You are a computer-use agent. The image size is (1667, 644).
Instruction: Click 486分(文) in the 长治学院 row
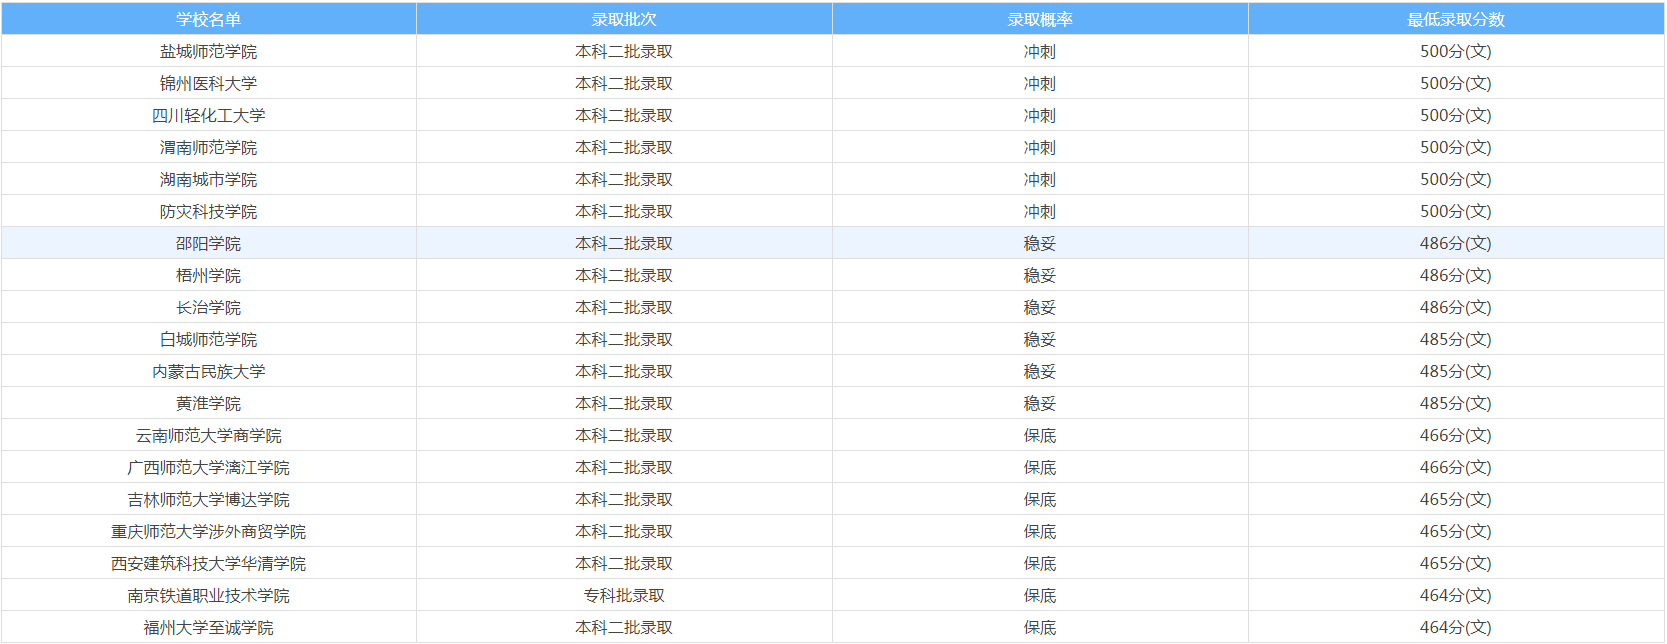tap(1456, 307)
